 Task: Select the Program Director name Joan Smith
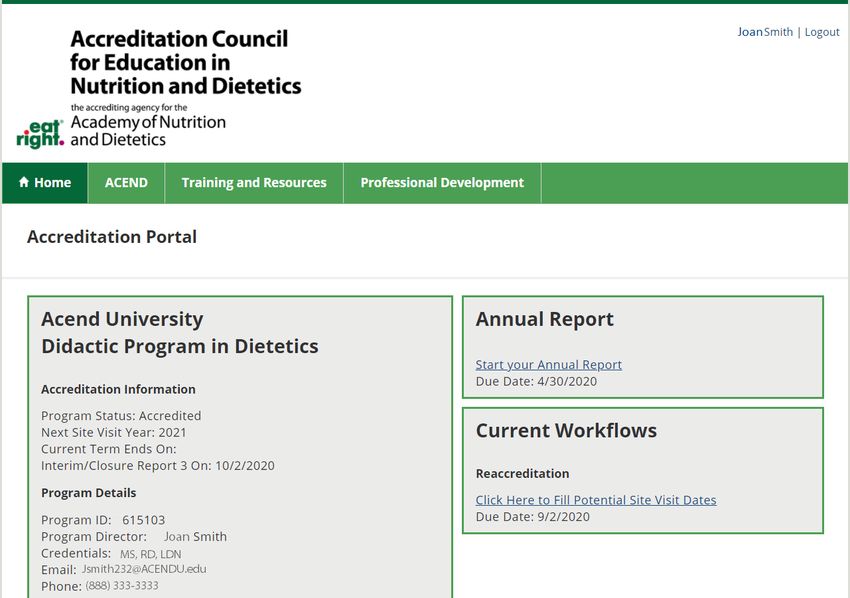pos(195,537)
